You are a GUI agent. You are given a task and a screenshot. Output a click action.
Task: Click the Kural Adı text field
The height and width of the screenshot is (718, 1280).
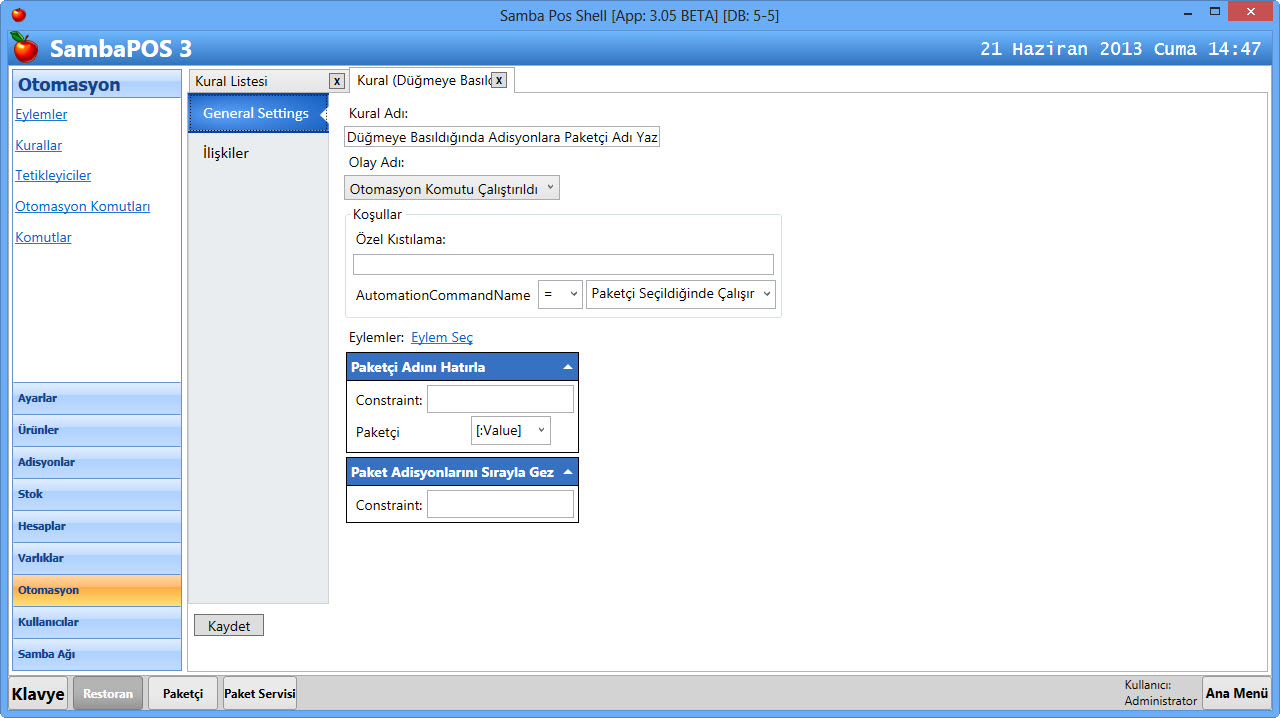click(x=502, y=137)
